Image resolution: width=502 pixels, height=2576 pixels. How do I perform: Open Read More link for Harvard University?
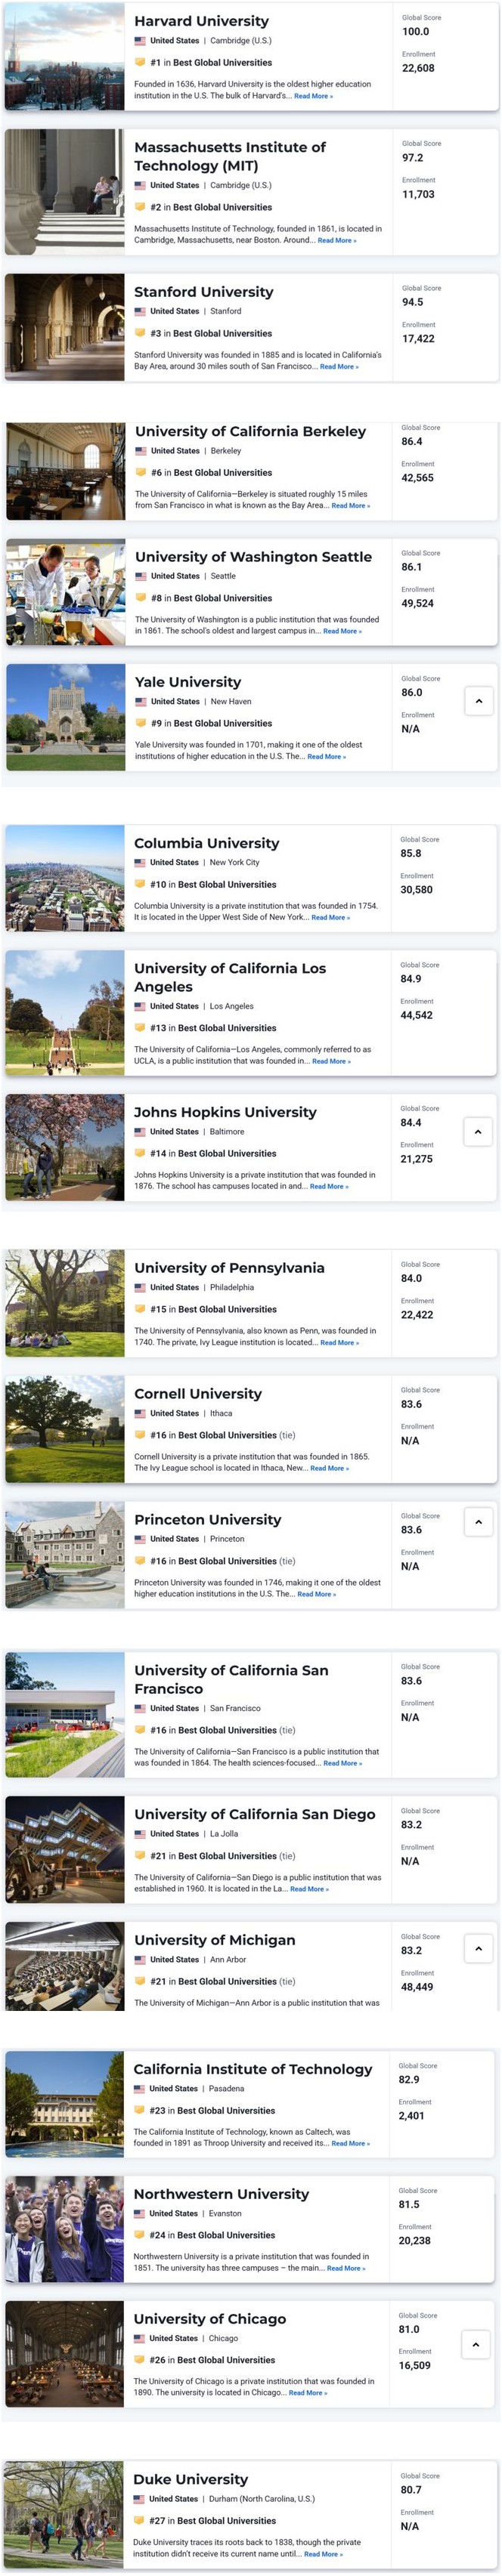pyautogui.click(x=313, y=97)
